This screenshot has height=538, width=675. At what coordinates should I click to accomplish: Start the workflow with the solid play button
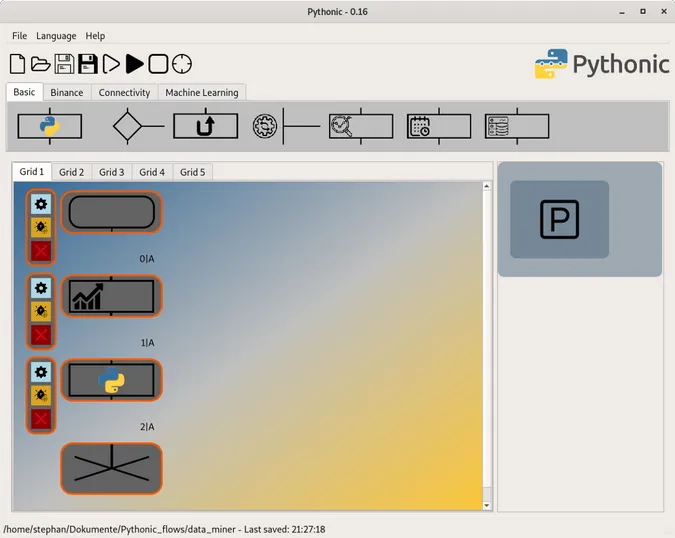tap(134, 64)
